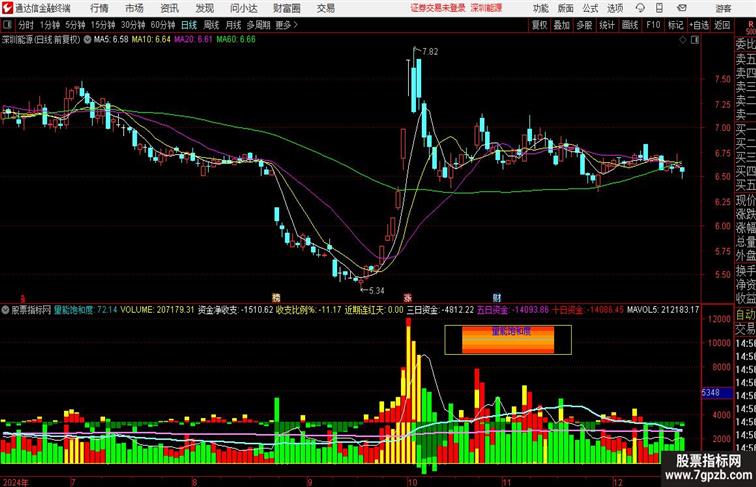The height and width of the screenshot is (487, 756).
Task: Click the 三日资金 value readout
Action: [440, 310]
